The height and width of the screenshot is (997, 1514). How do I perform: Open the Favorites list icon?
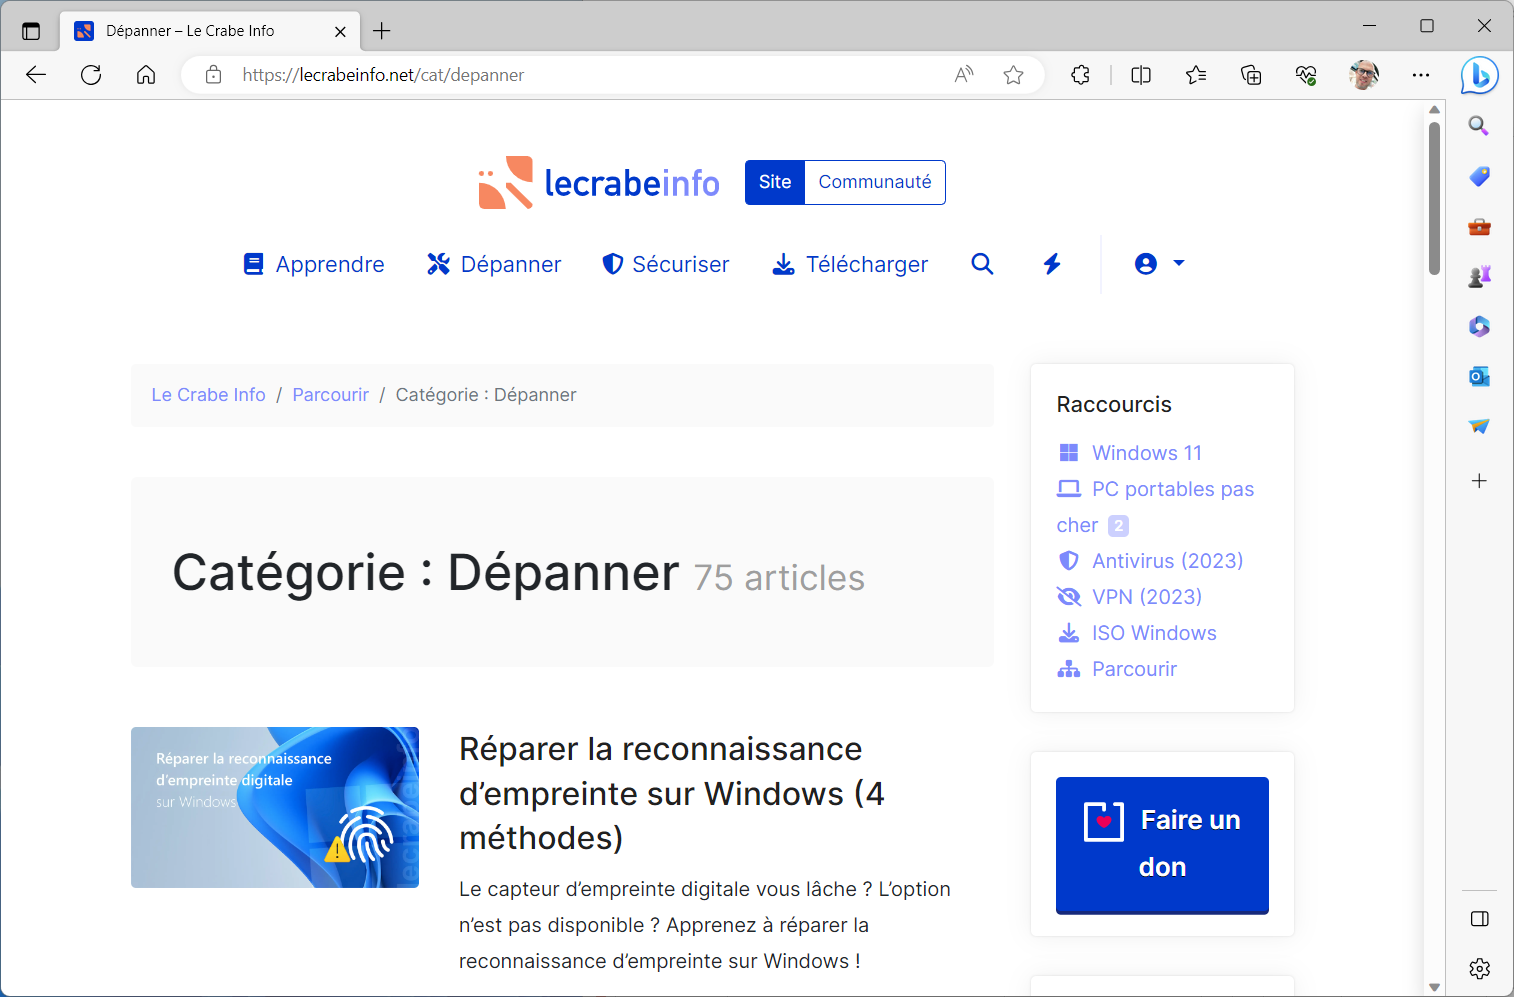click(x=1196, y=75)
